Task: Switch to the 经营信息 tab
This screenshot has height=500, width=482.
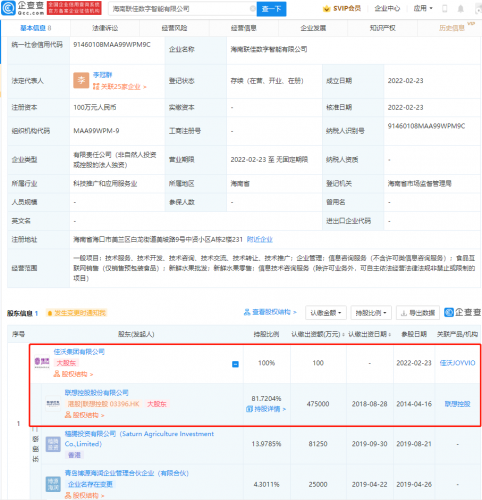Action: click(x=244, y=28)
